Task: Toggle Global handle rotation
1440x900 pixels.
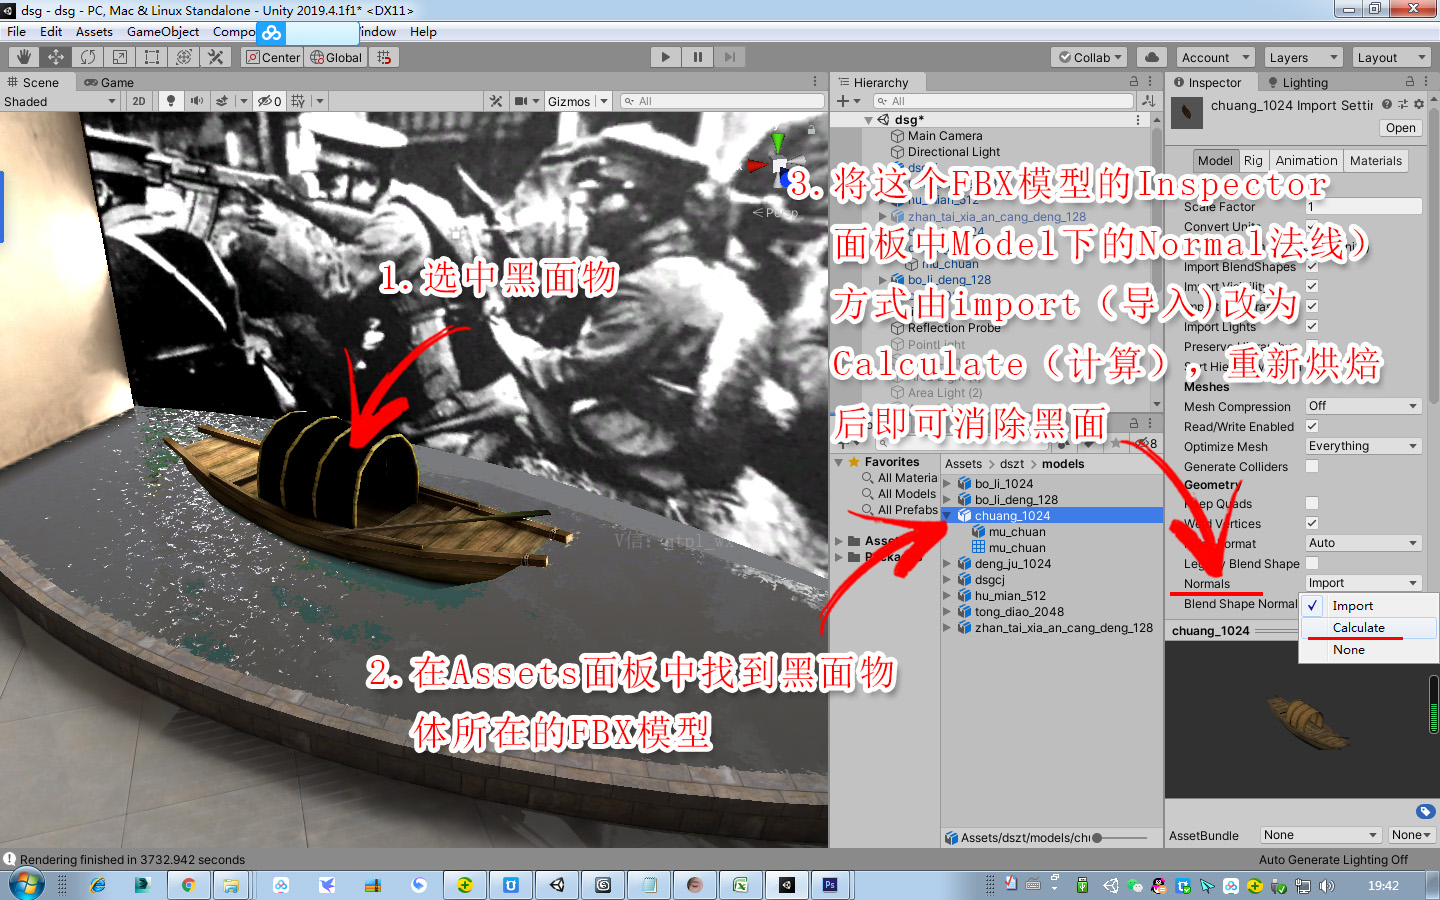Action: pyautogui.click(x=336, y=57)
